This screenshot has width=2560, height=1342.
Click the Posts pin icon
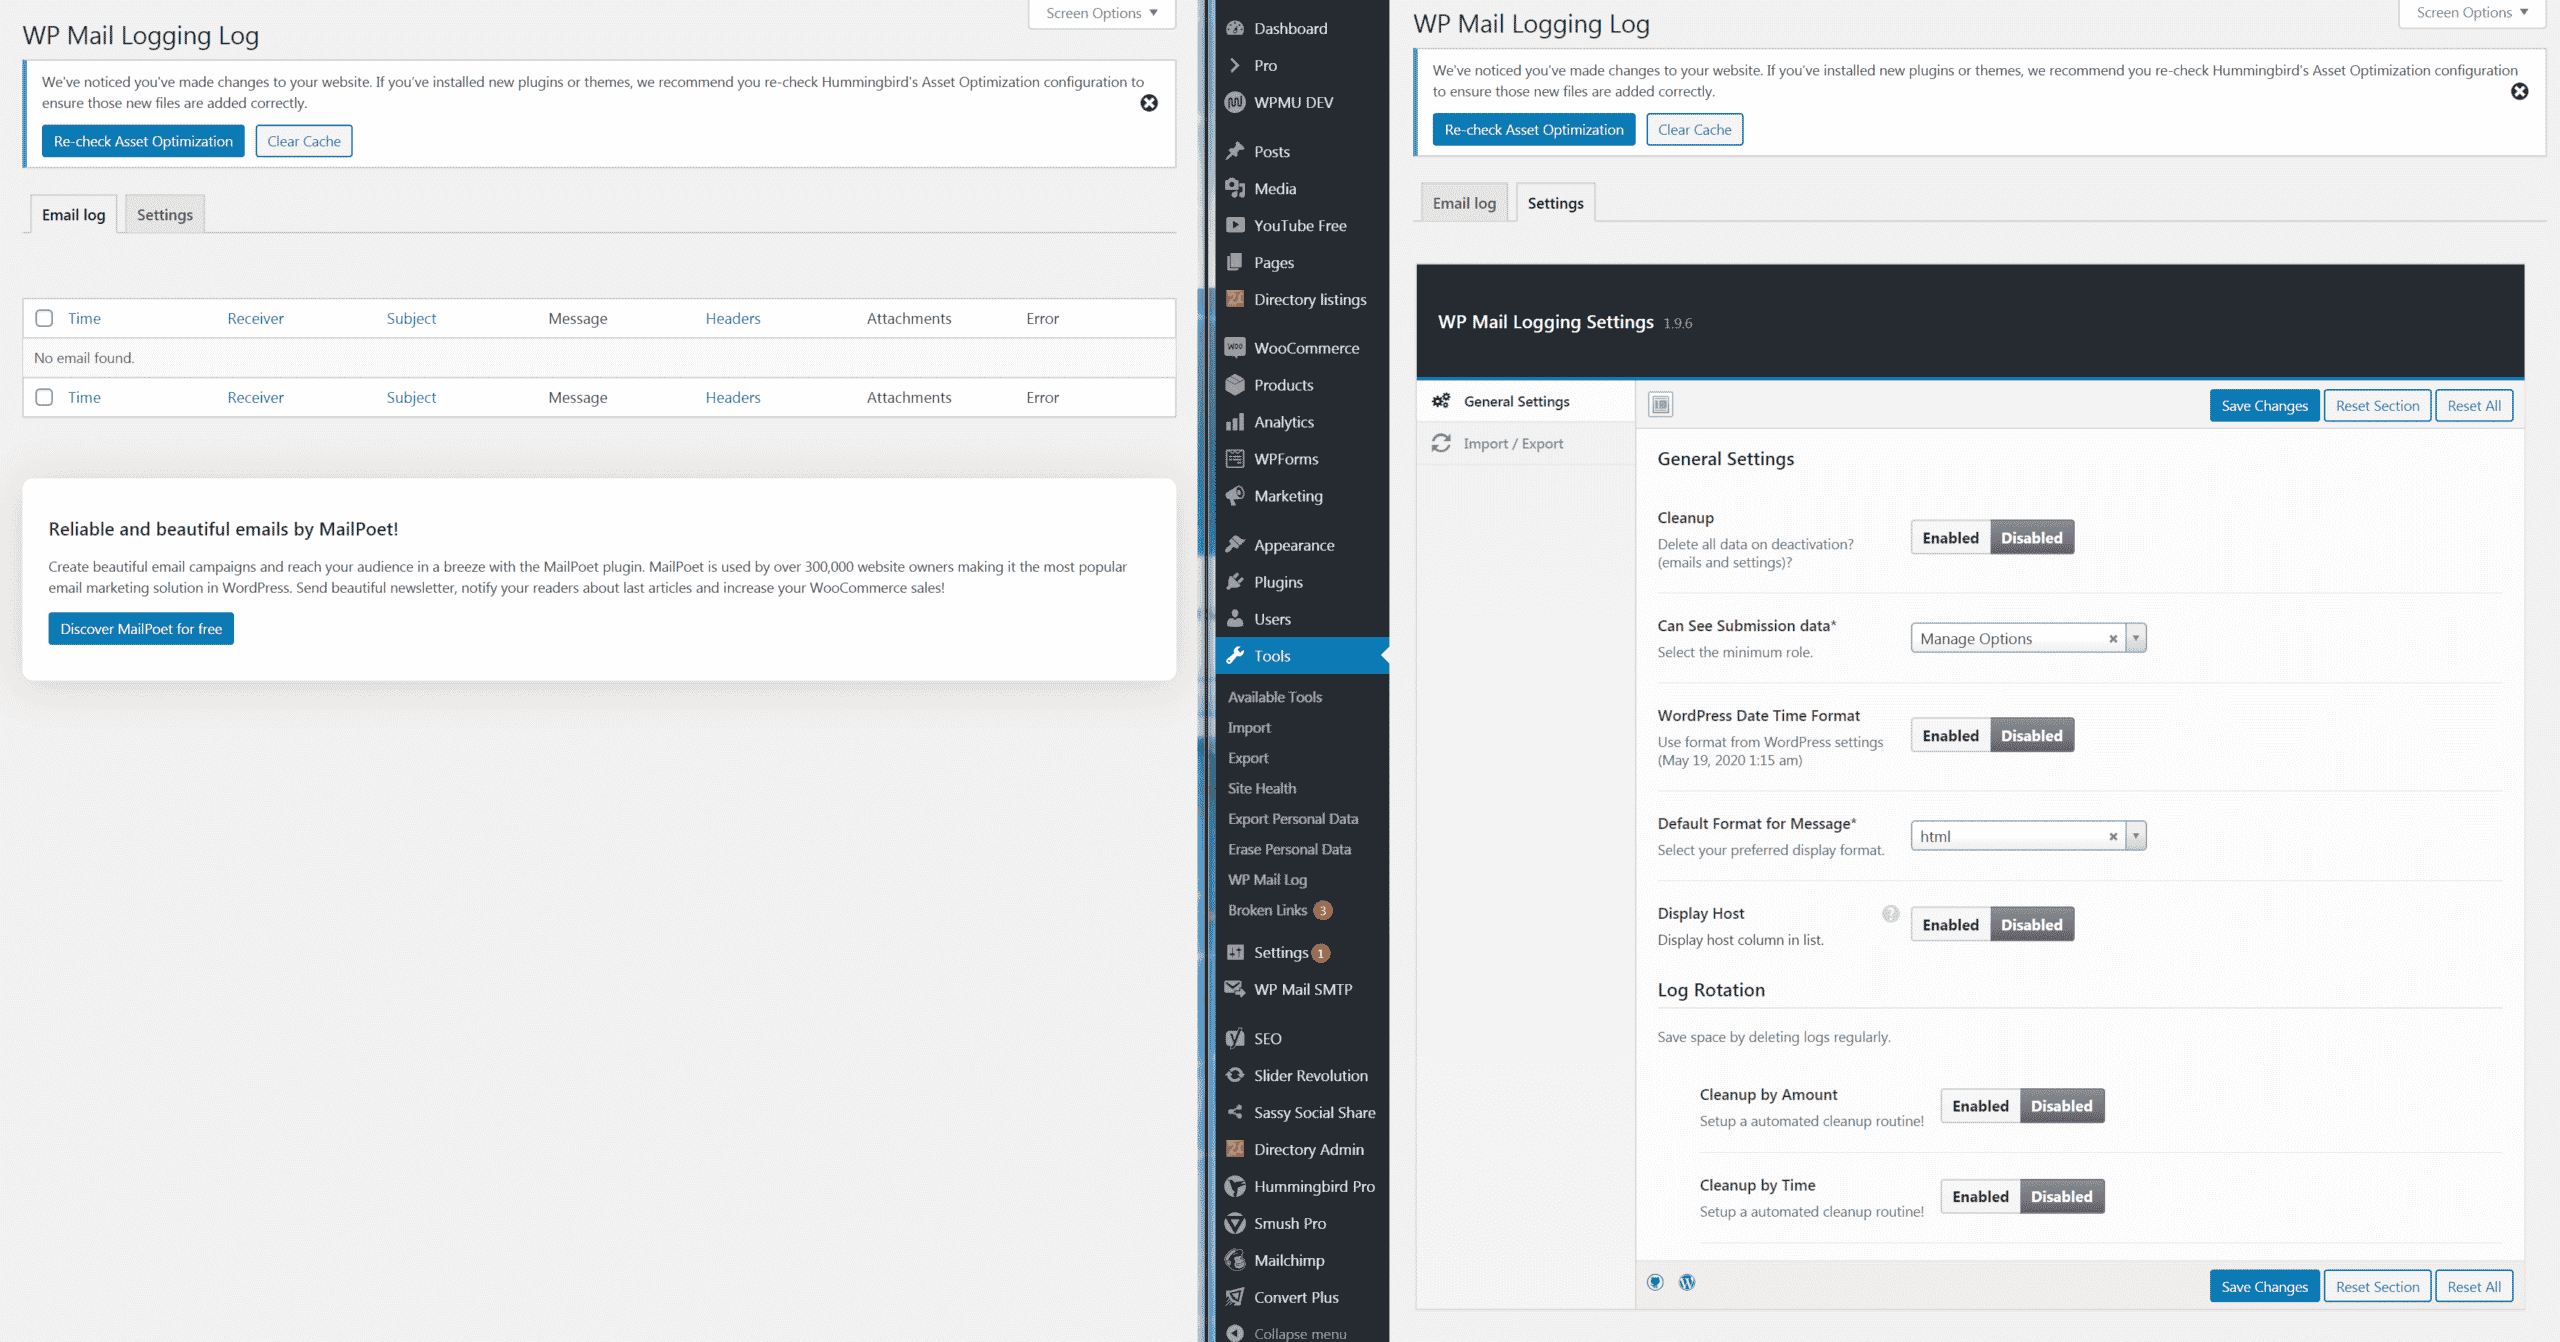pos(1235,151)
